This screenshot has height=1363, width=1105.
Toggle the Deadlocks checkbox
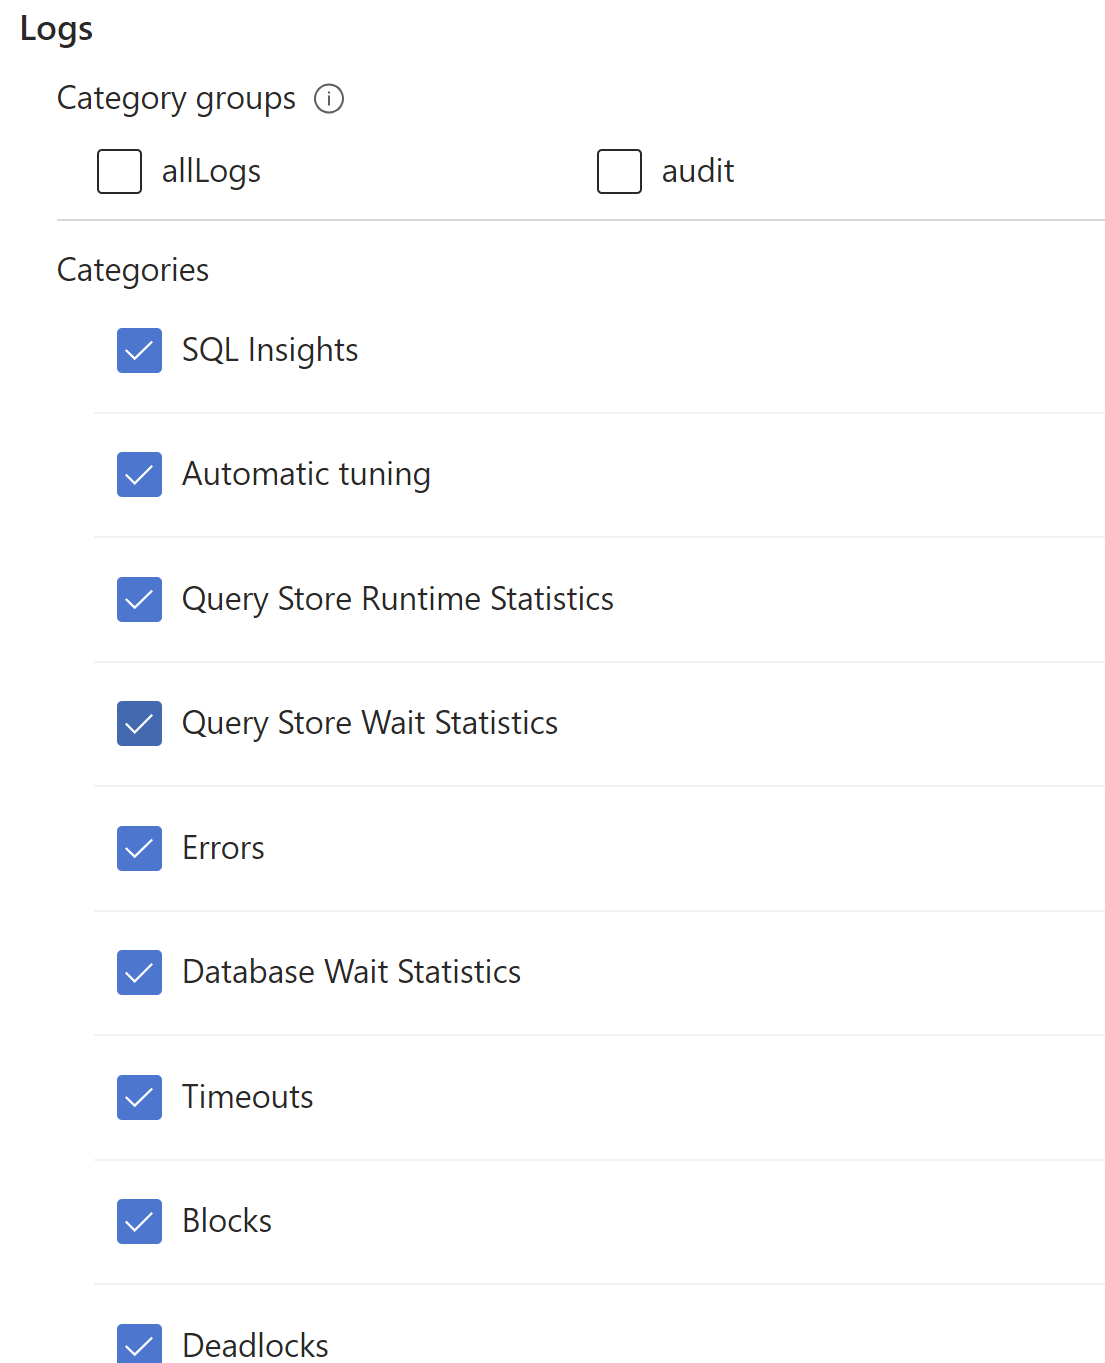pos(139,1344)
